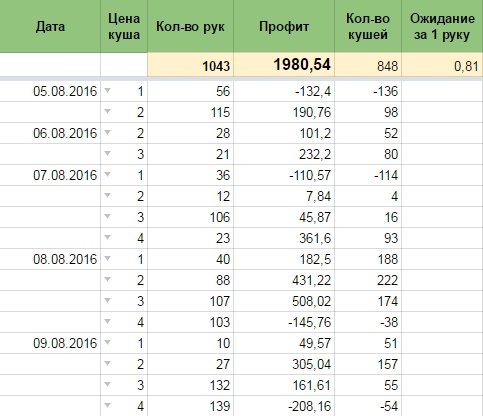Viewport: 483px width, 416px height.
Task: Select date cell 06.08.2016
Action: [50, 133]
